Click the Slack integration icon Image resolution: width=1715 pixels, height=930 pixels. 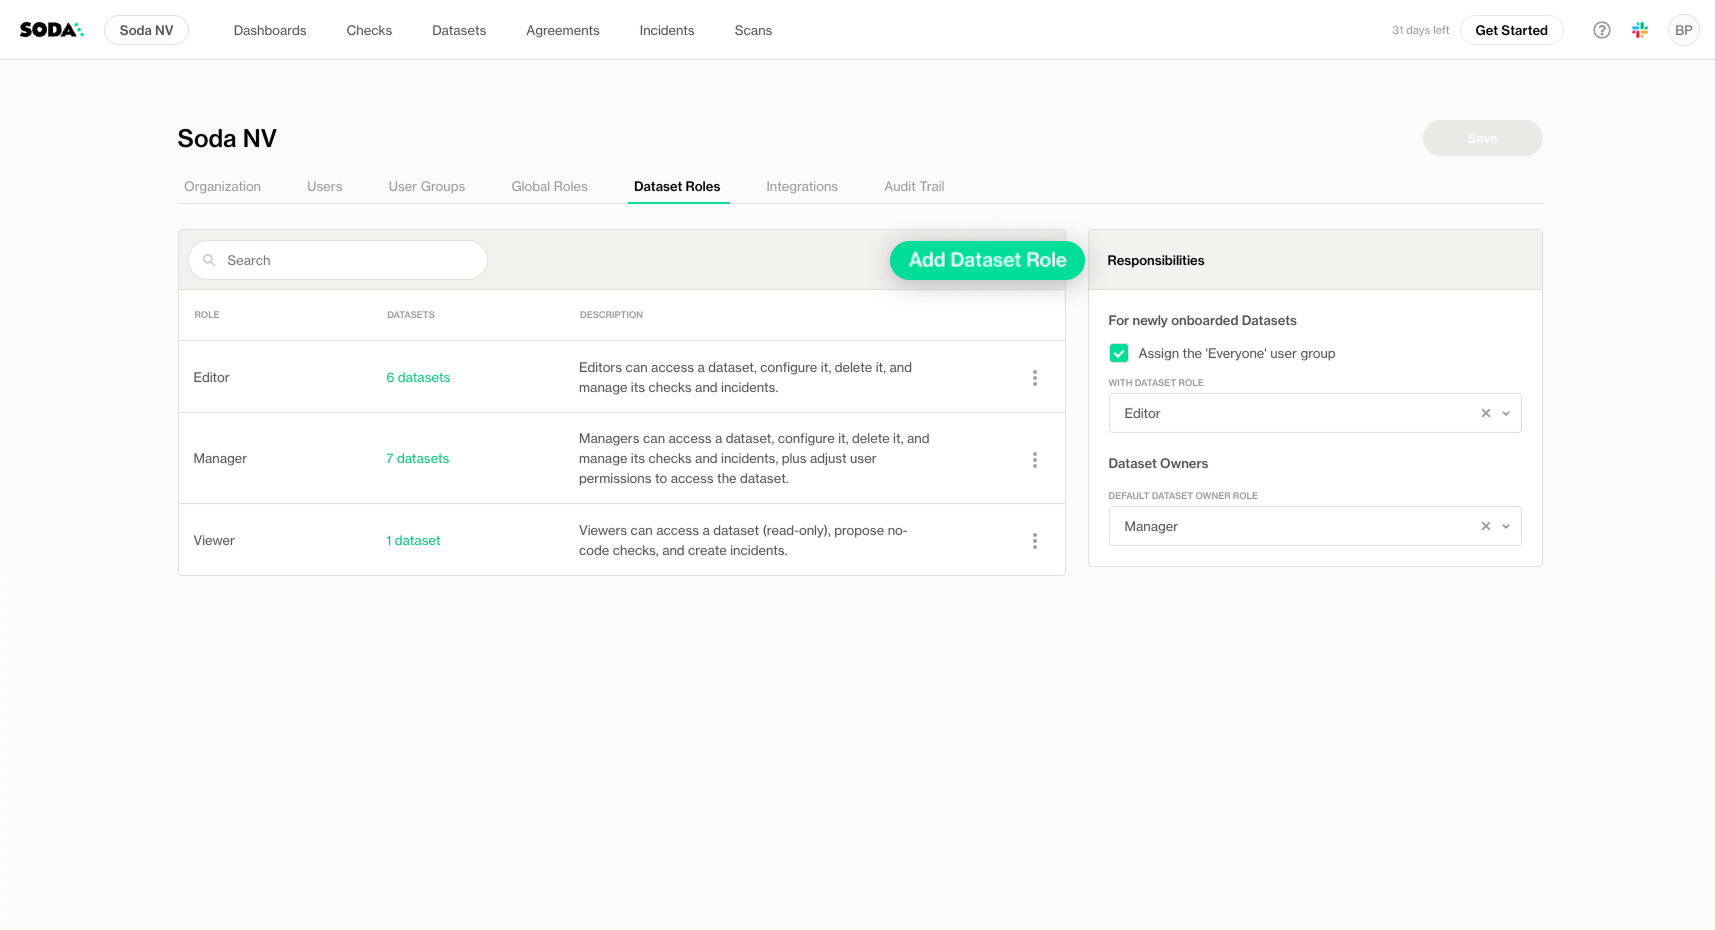[x=1640, y=30]
